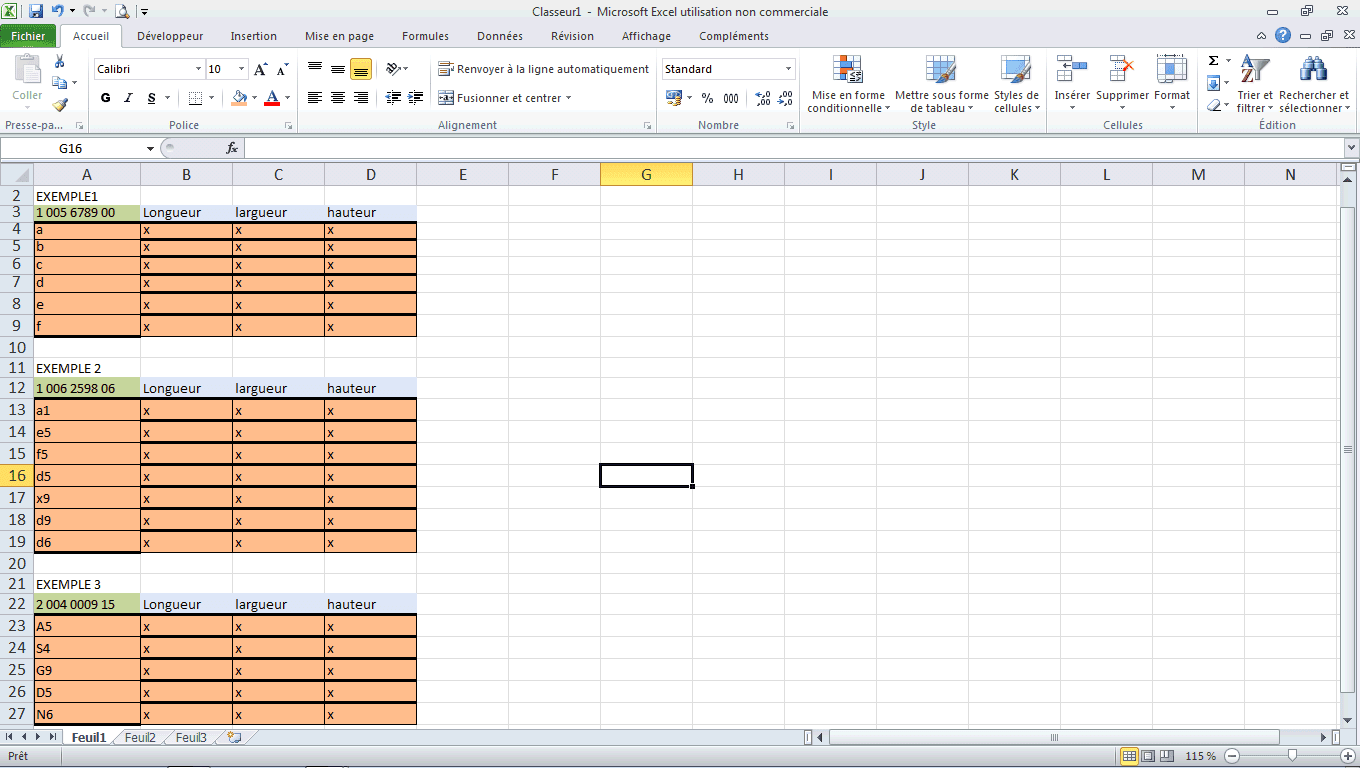Click the Mise en forme conditionnelle icon

pyautogui.click(x=847, y=70)
